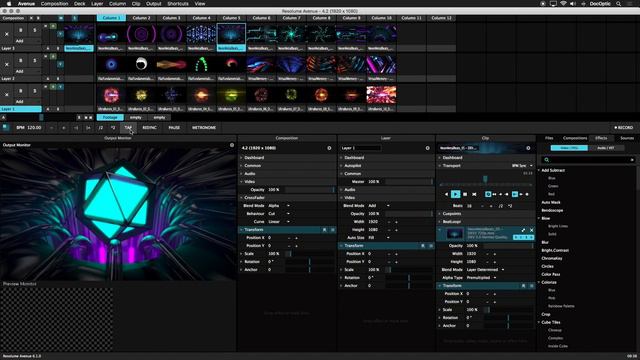Screen dimensions: 640x360
Task: Open Clip Alpha Type Premultiplied dropdown
Action: [x=481, y=278]
